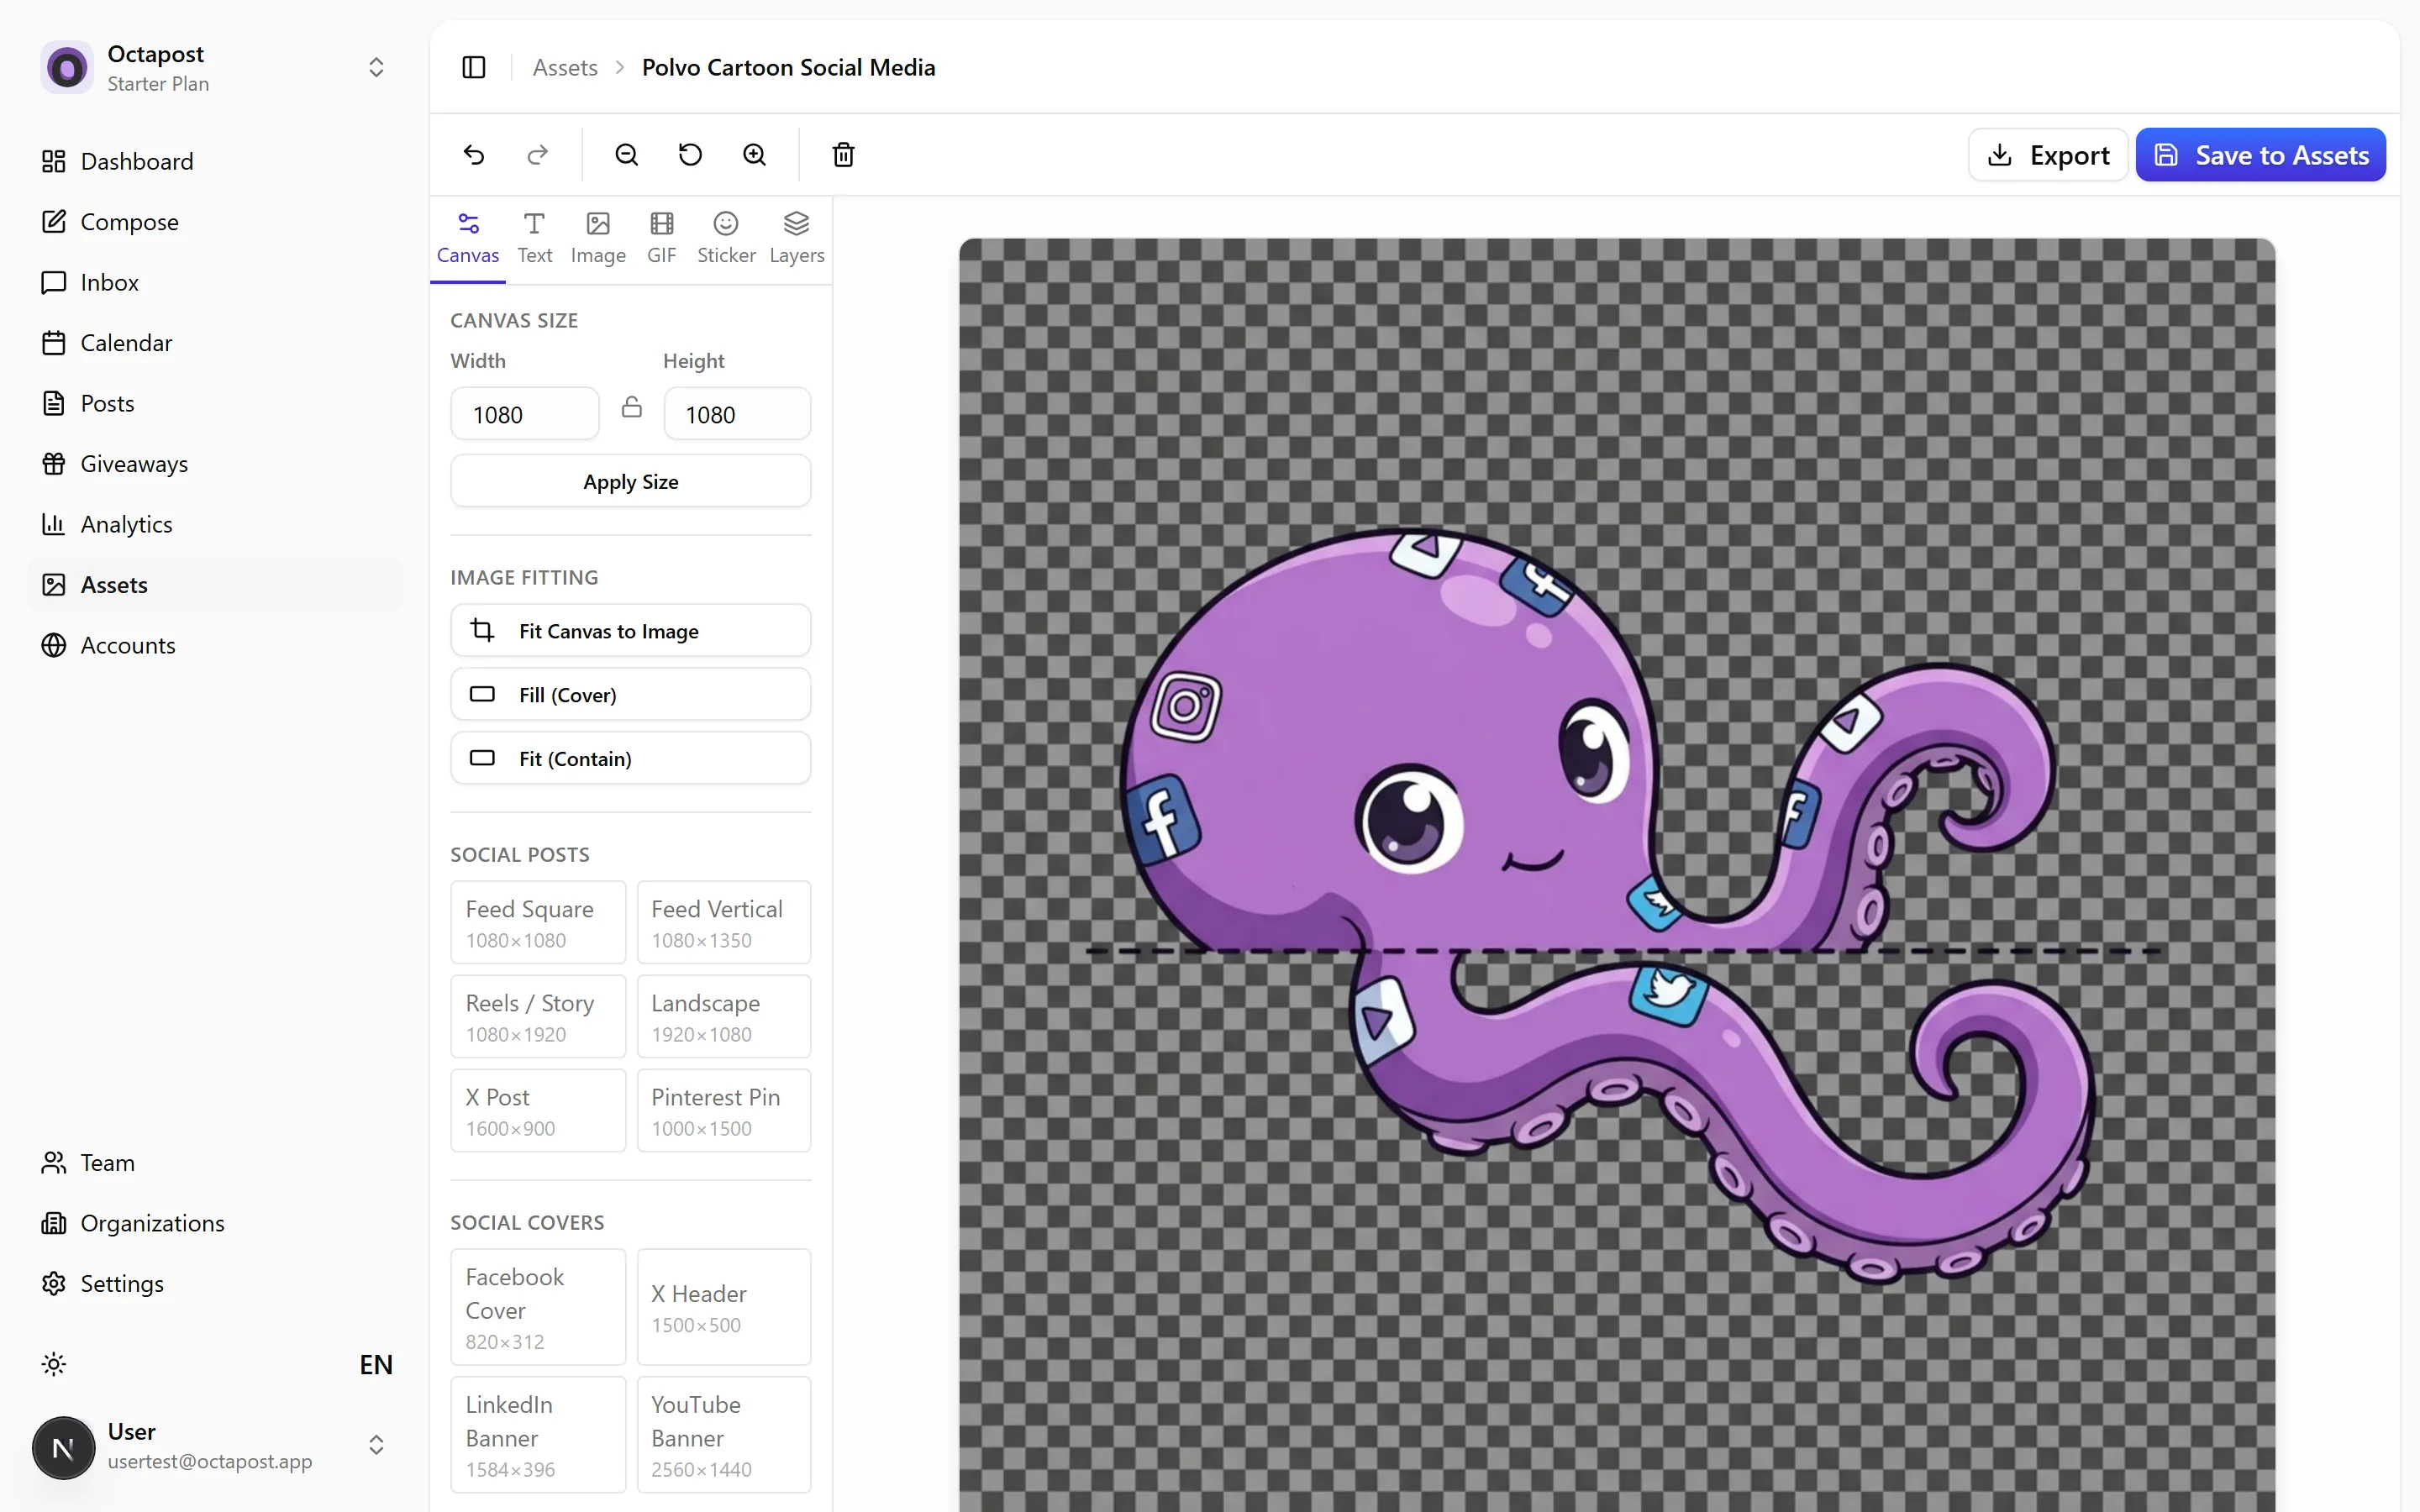Click the Fit (Contain) button
Viewport: 2420px width, 1512px height.
631,758
